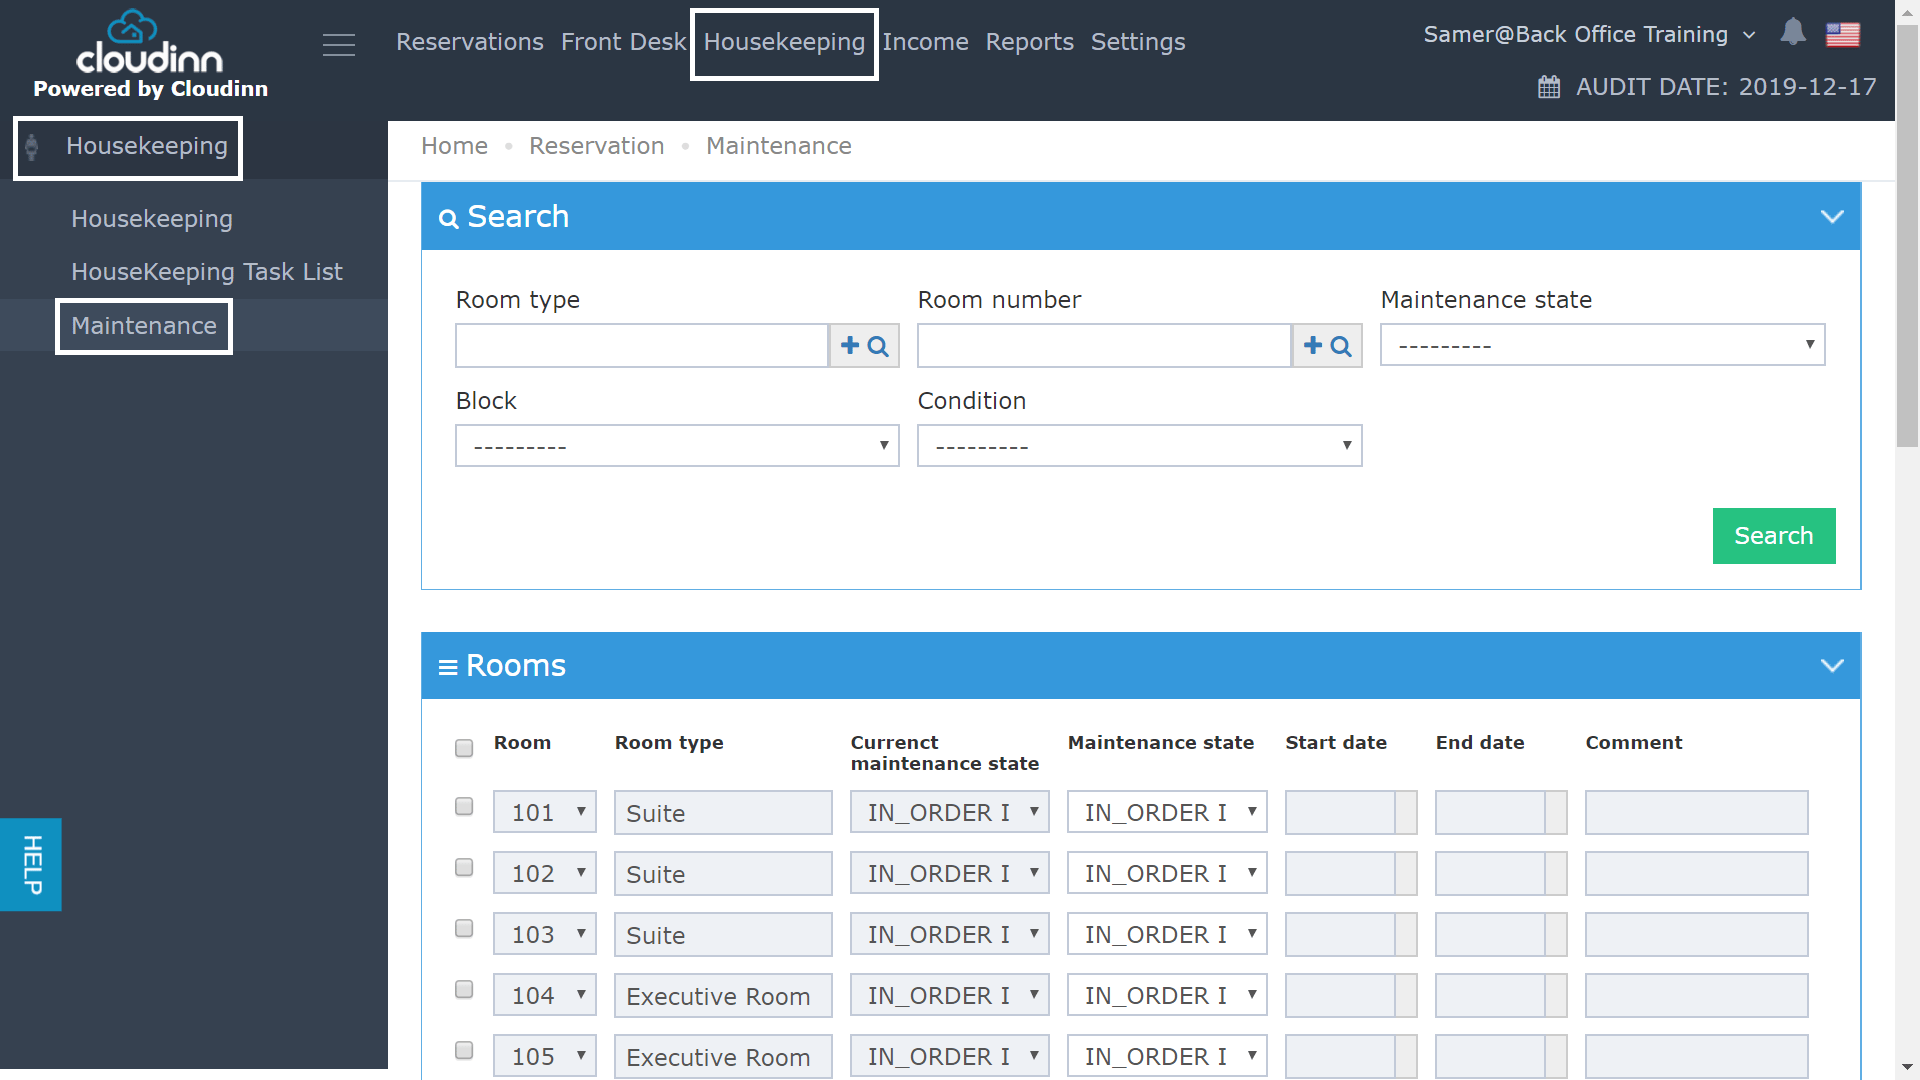Open the Reservations menu

click(x=470, y=42)
